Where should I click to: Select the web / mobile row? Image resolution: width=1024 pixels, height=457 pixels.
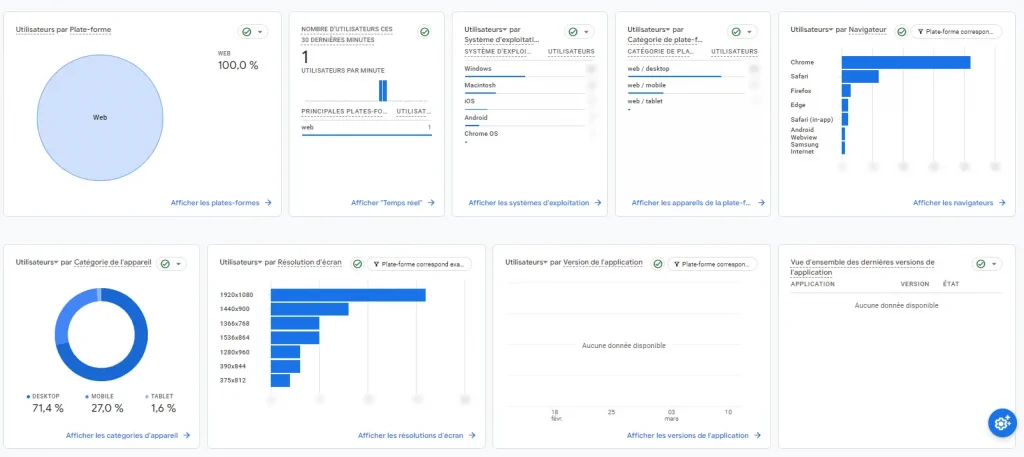[x=693, y=86]
